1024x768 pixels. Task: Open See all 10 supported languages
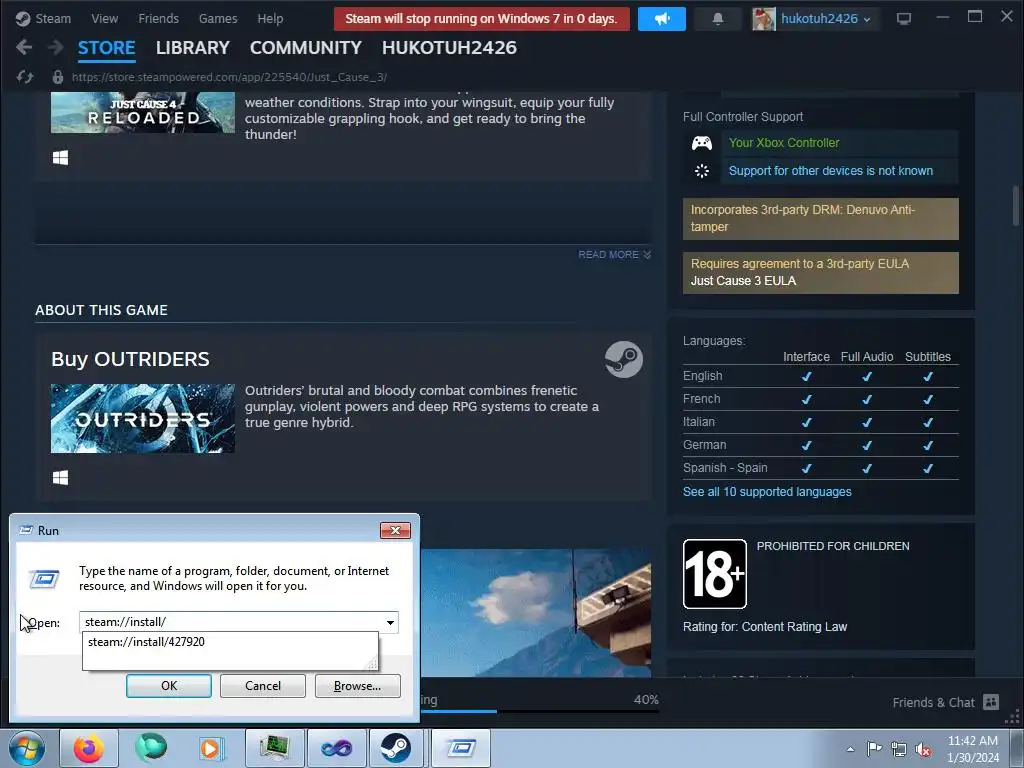click(767, 492)
